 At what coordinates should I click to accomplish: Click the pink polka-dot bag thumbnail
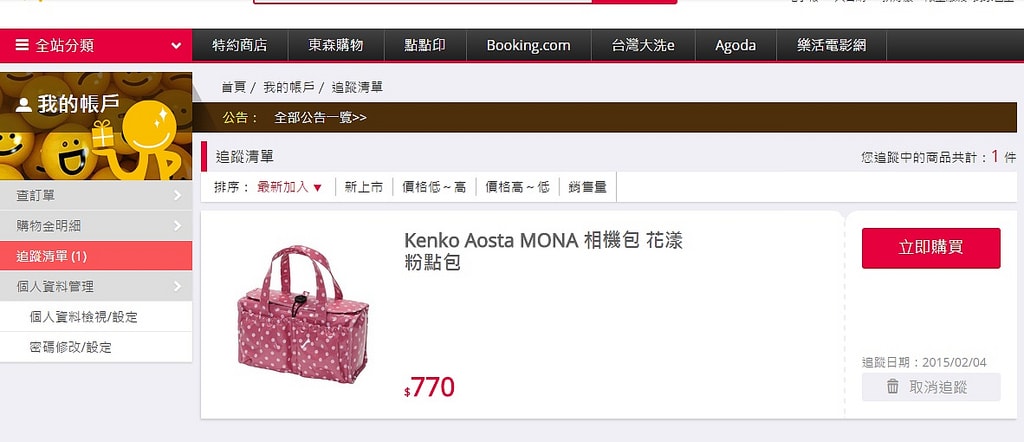pyautogui.click(x=302, y=314)
